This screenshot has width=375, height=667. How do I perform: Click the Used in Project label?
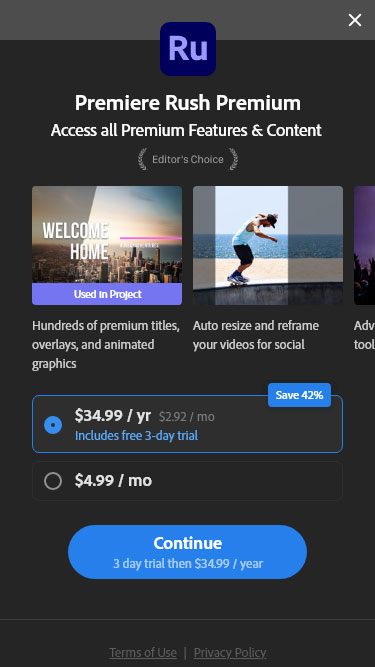coord(107,294)
